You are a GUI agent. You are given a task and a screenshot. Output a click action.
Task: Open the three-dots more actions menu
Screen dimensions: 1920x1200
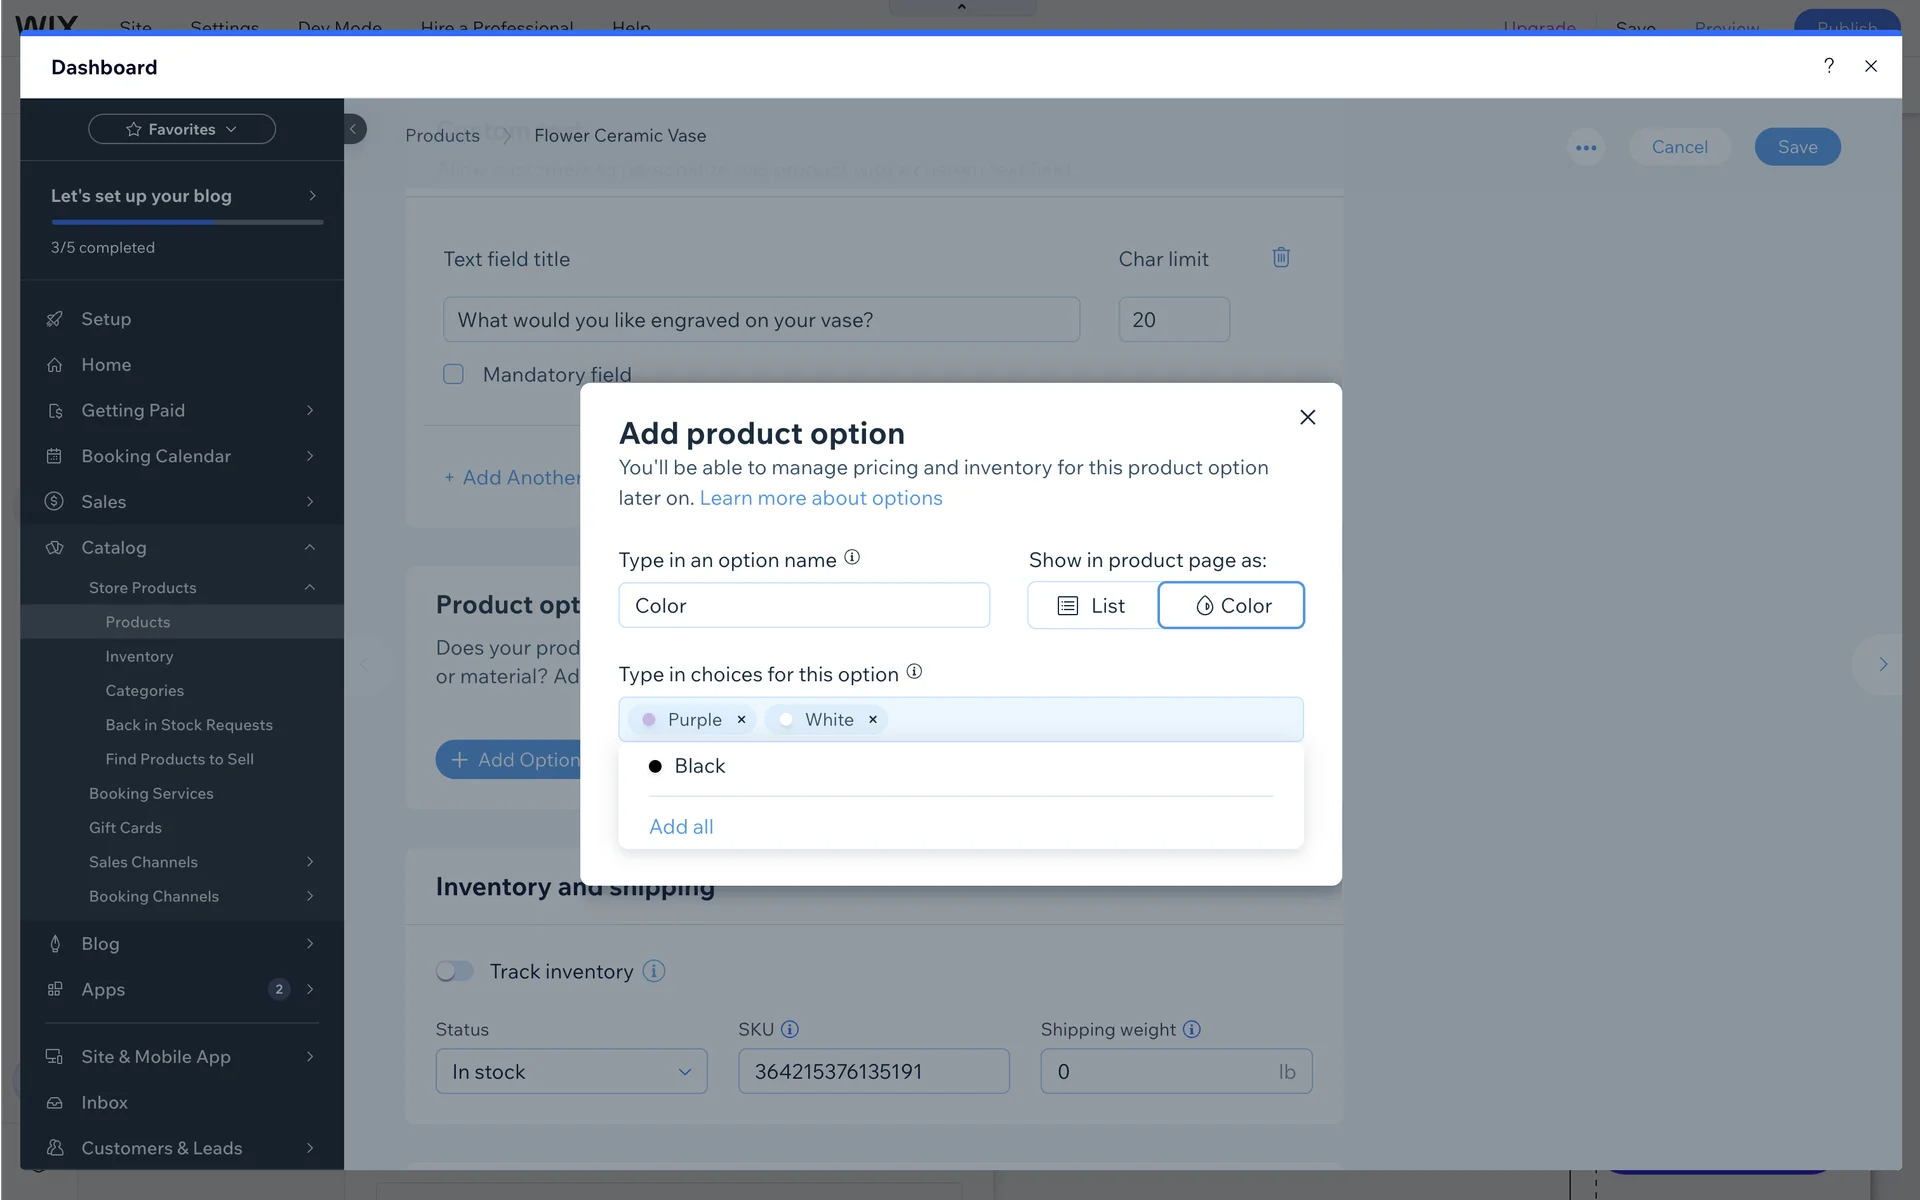(x=1586, y=147)
